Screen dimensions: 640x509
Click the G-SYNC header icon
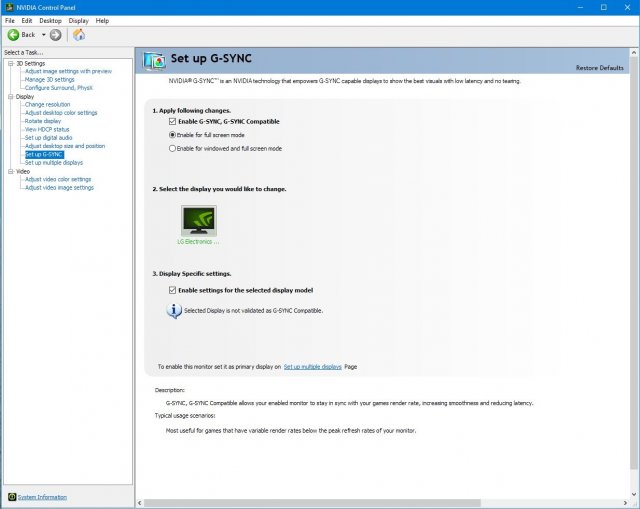pyautogui.click(x=155, y=61)
